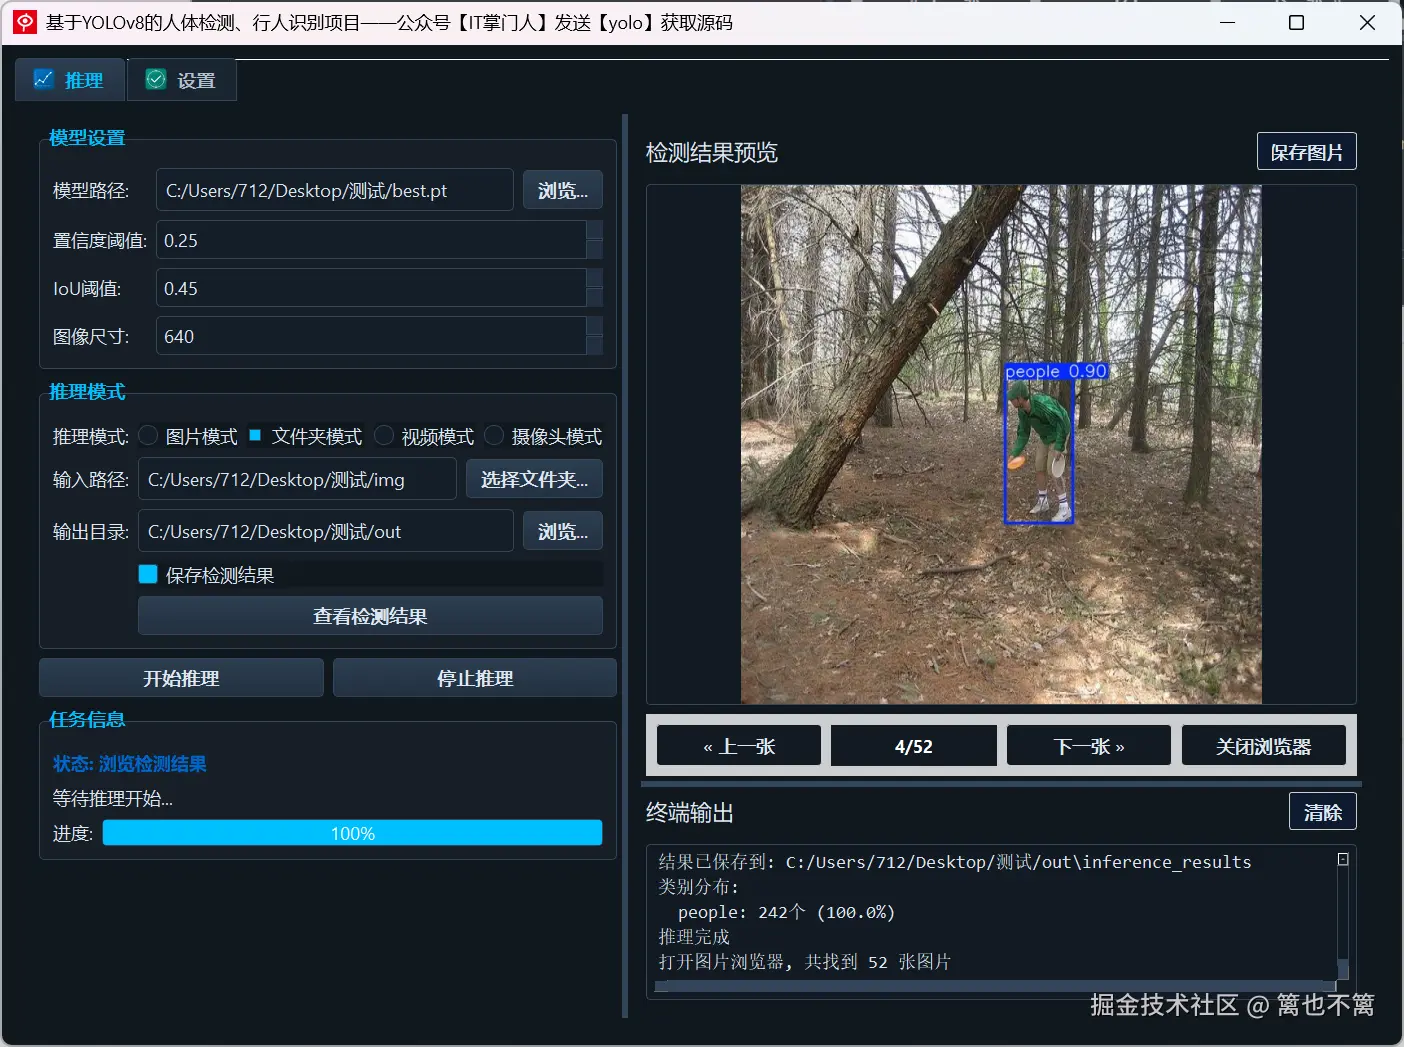This screenshot has width=1404, height=1047.
Task: Open the 设置 tab
Action: click(182, 80)
